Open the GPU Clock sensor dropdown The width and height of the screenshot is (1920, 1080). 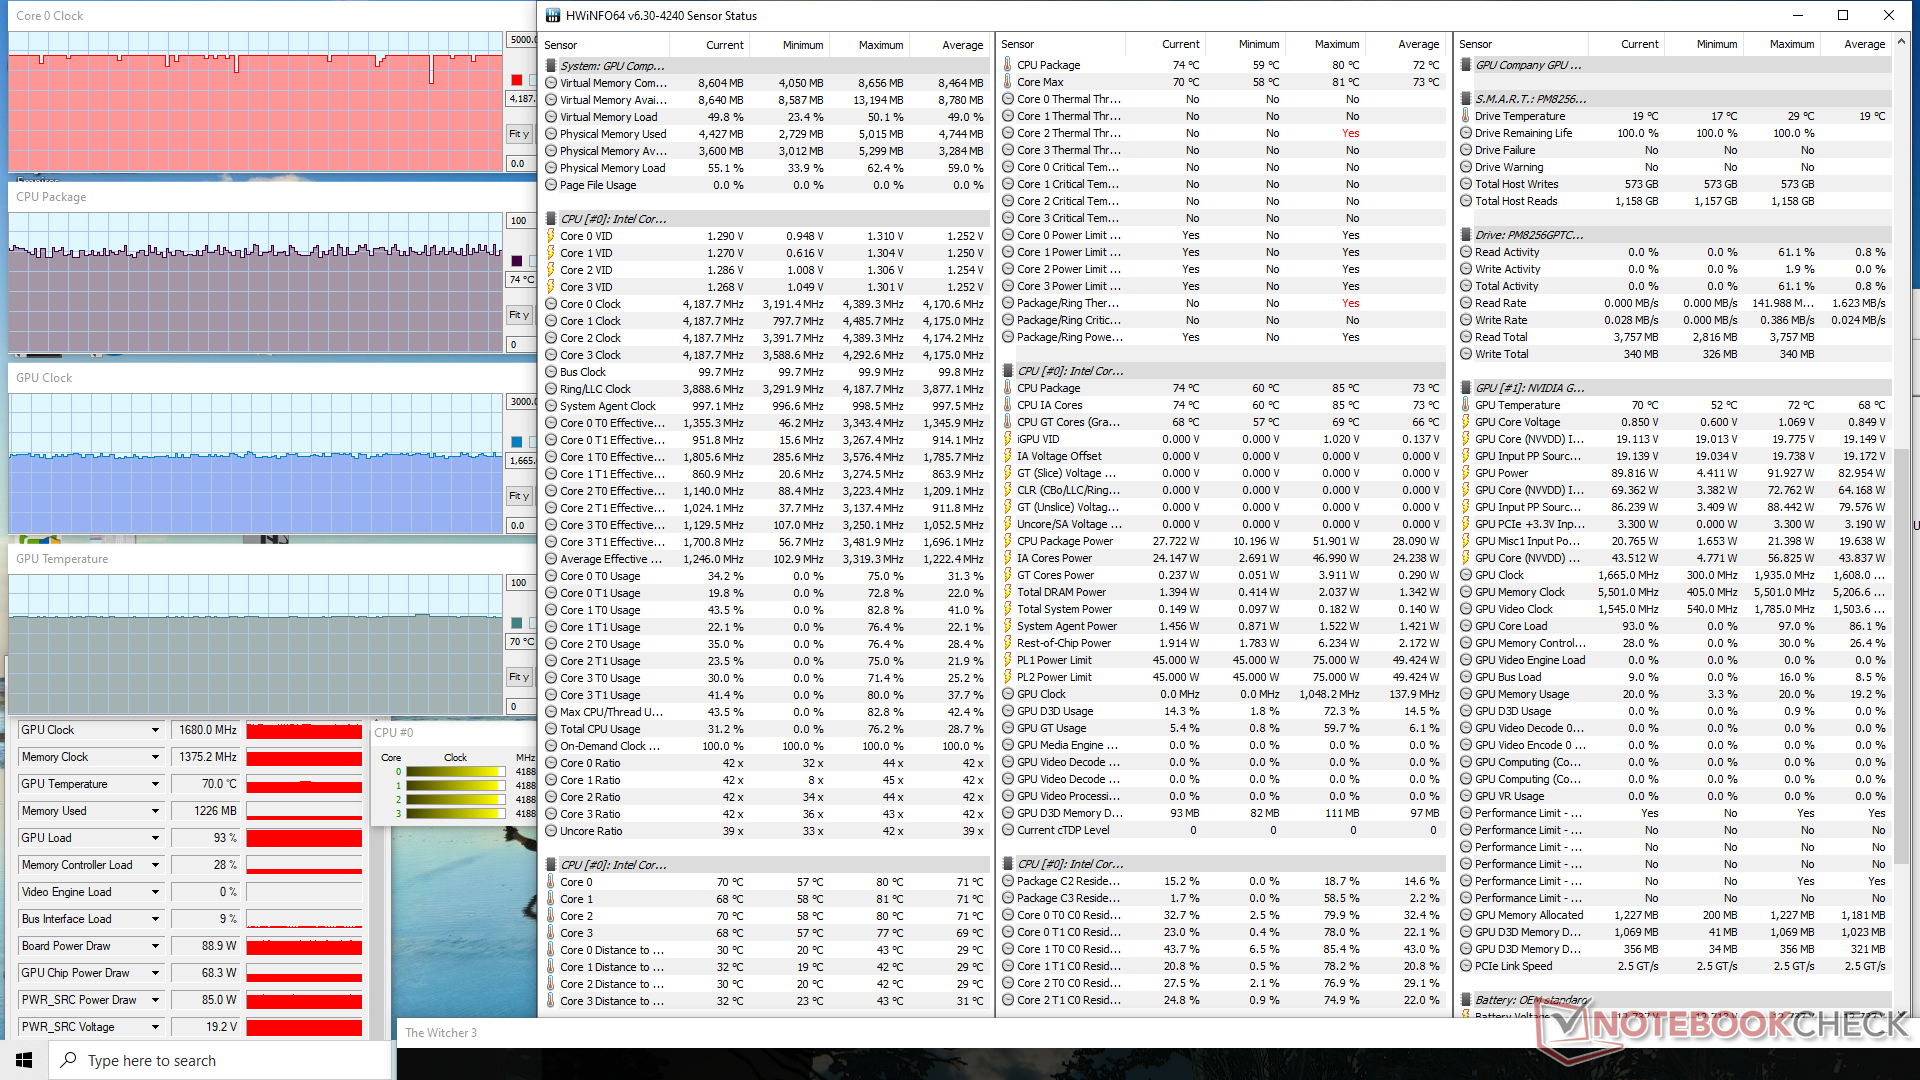(x=155, y=730)
